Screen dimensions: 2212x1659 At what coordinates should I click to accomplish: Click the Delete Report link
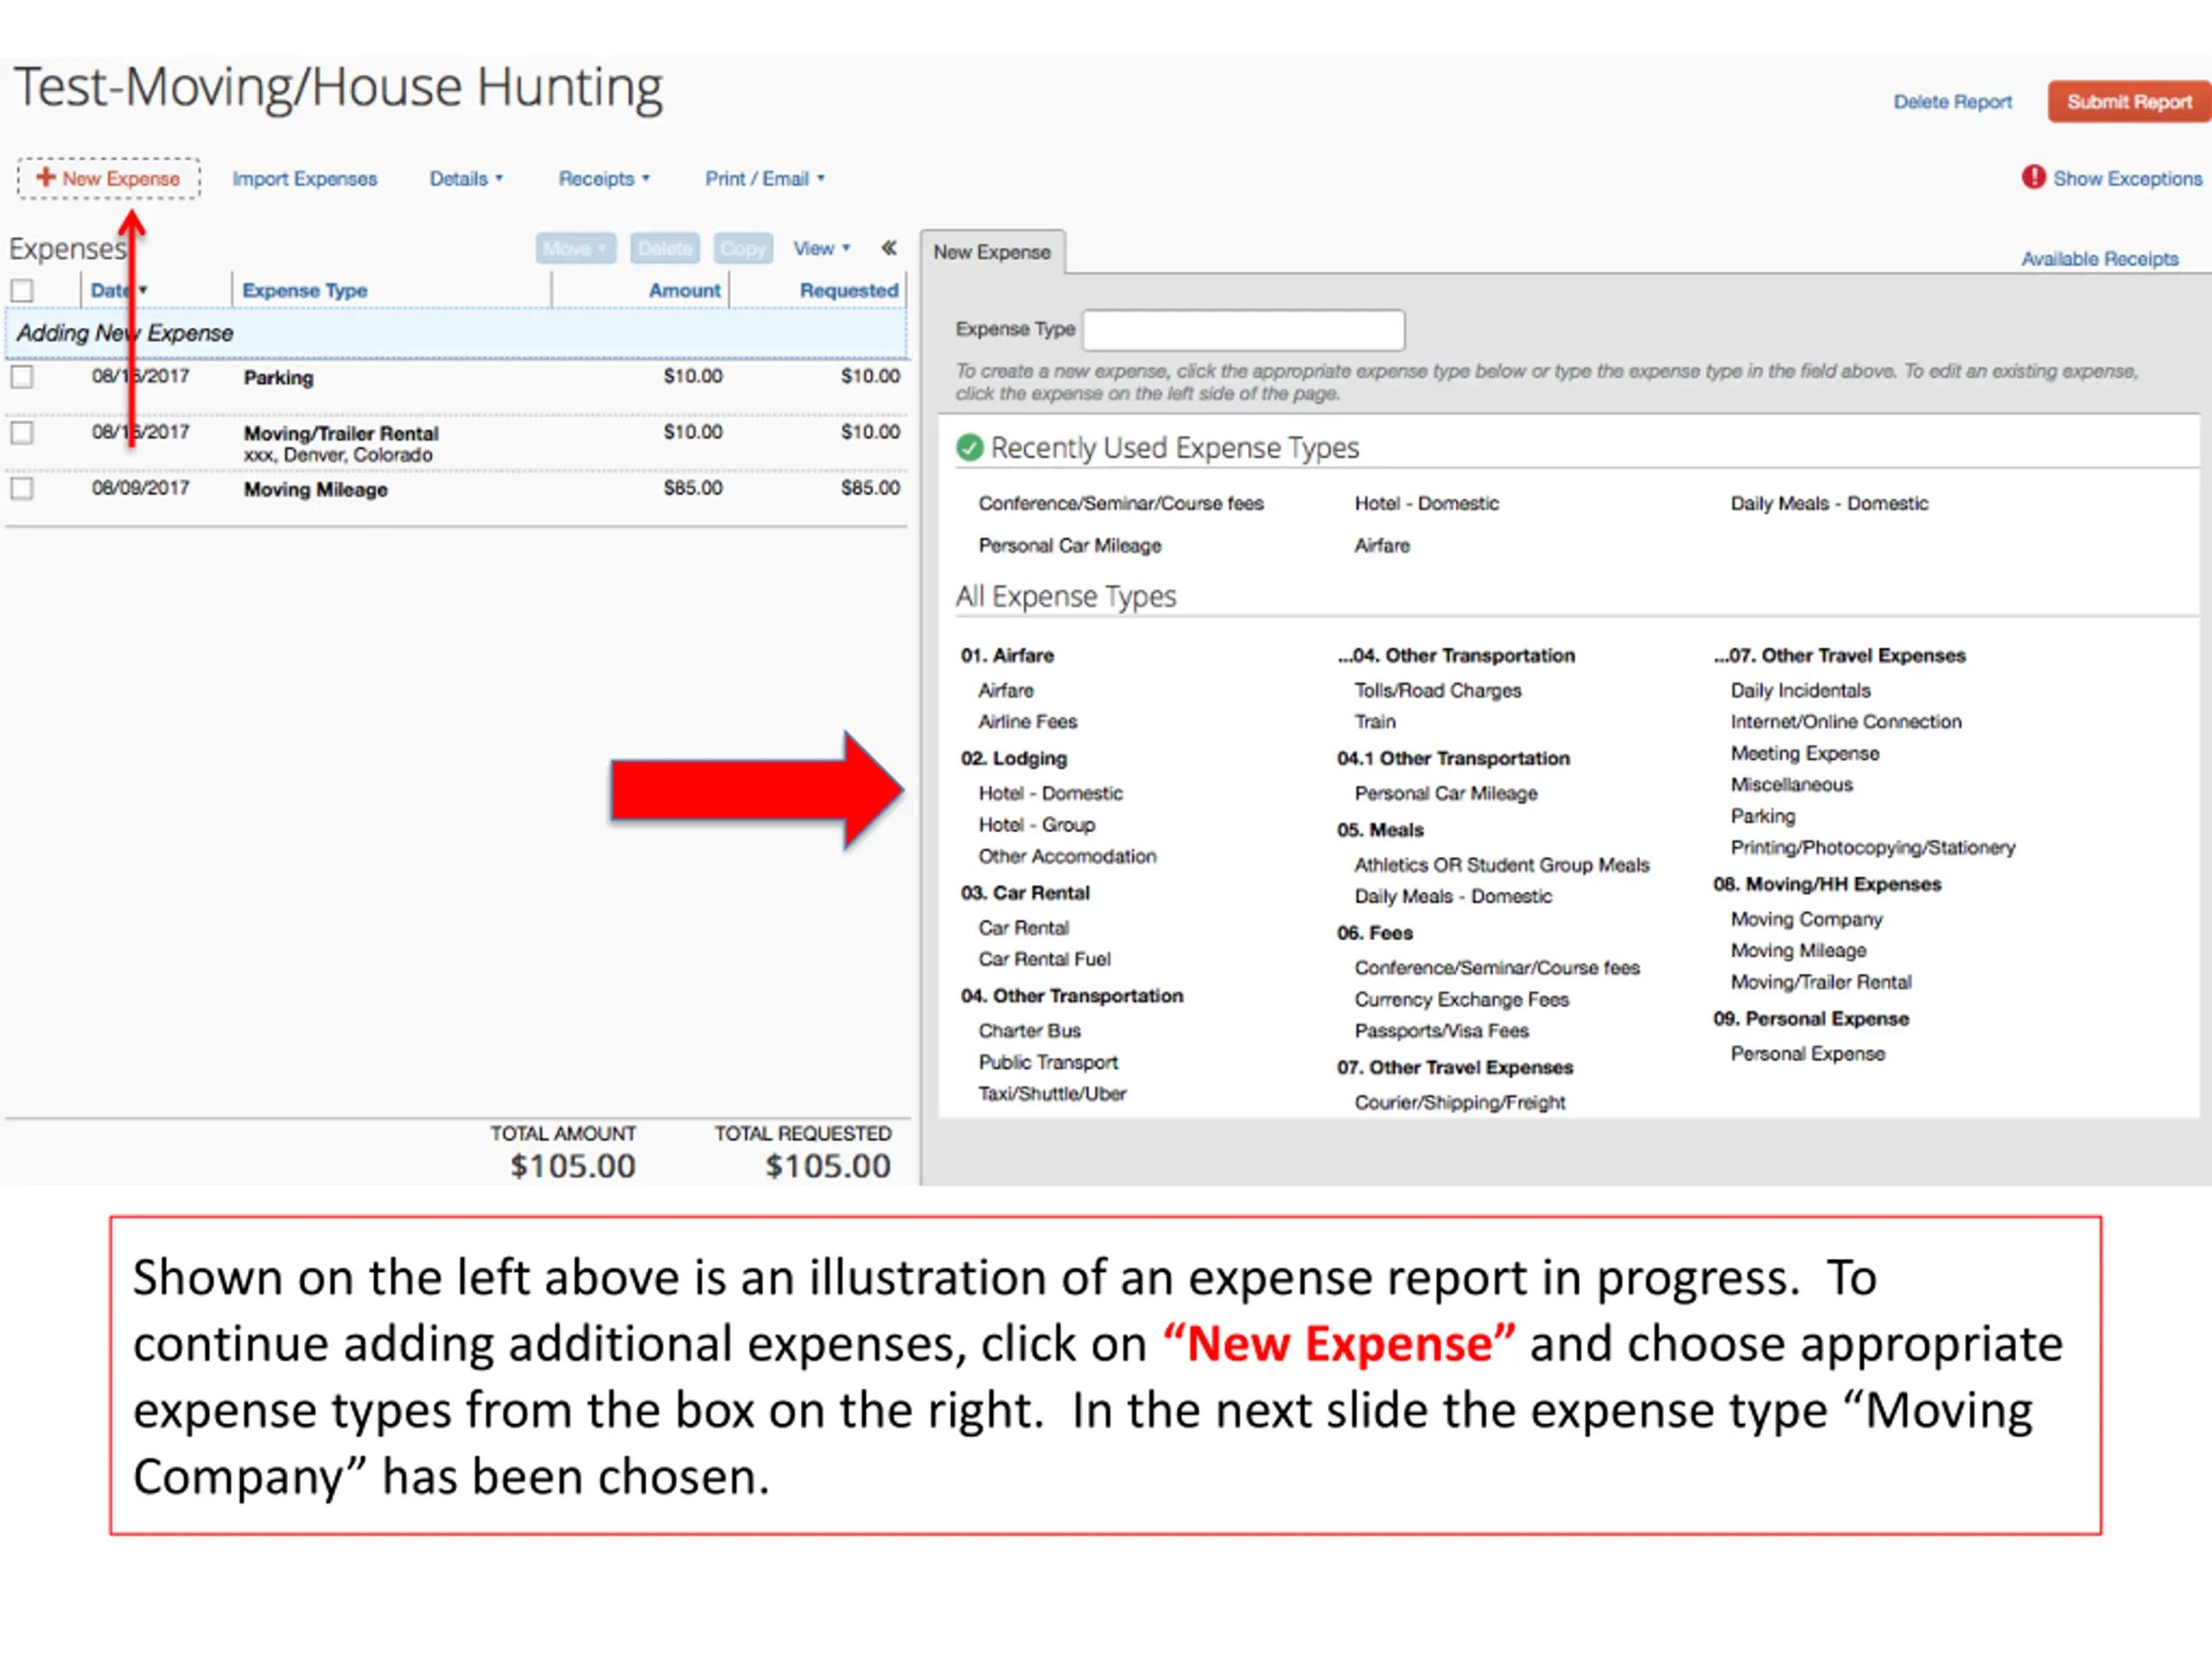pyautogui.click(x=1951, y=102)
